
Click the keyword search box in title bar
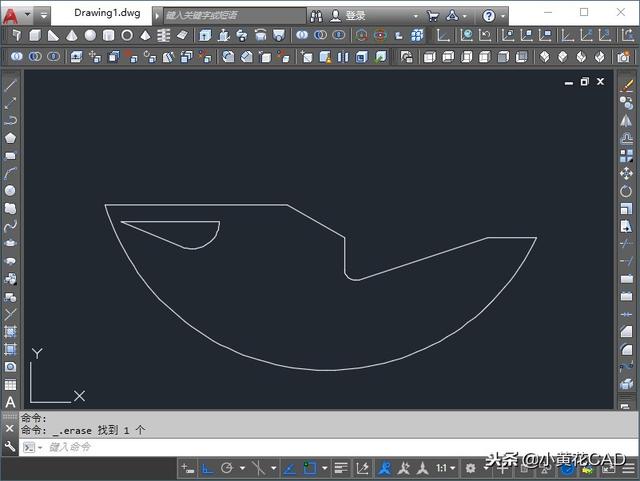(x=230, y=16)
